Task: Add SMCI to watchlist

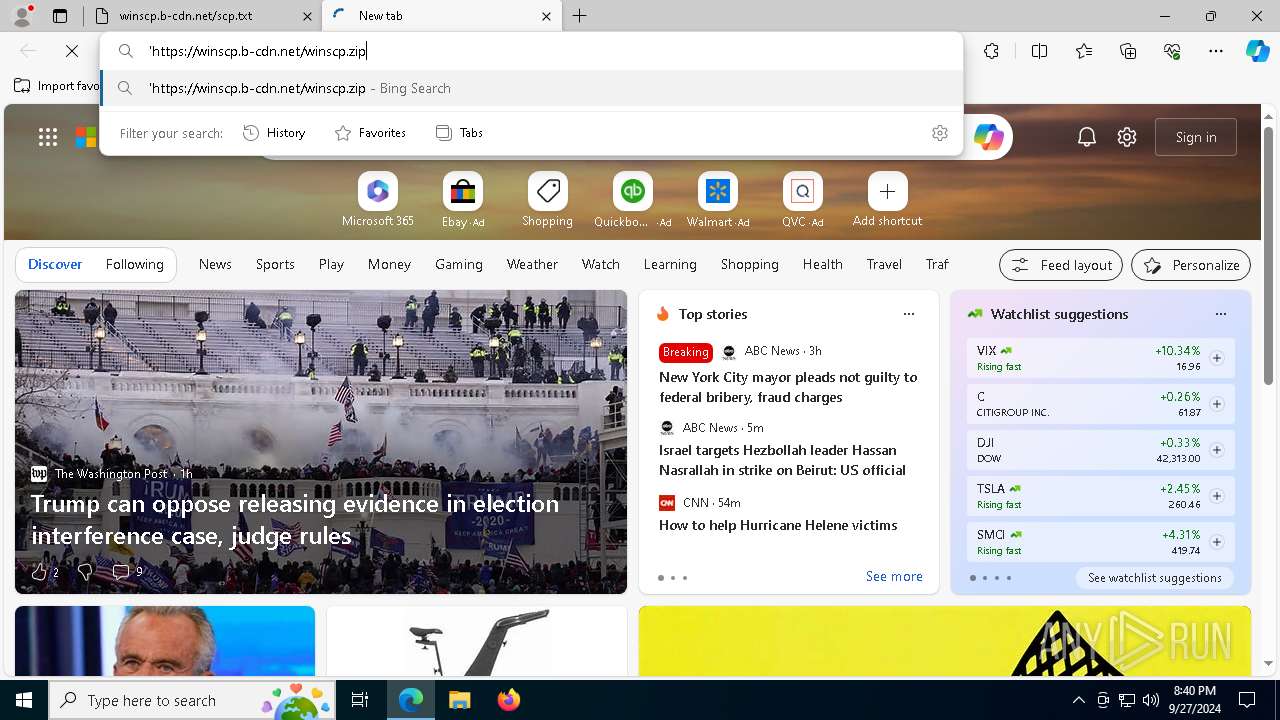Action: pos(1216,542)
